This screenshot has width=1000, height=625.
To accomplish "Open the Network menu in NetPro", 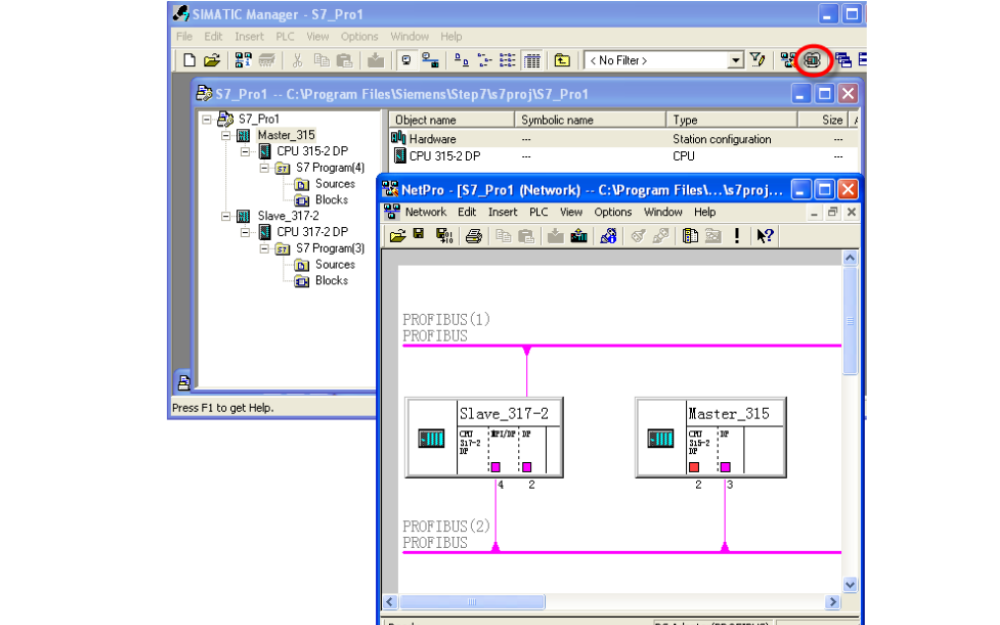I will point(425,212).
